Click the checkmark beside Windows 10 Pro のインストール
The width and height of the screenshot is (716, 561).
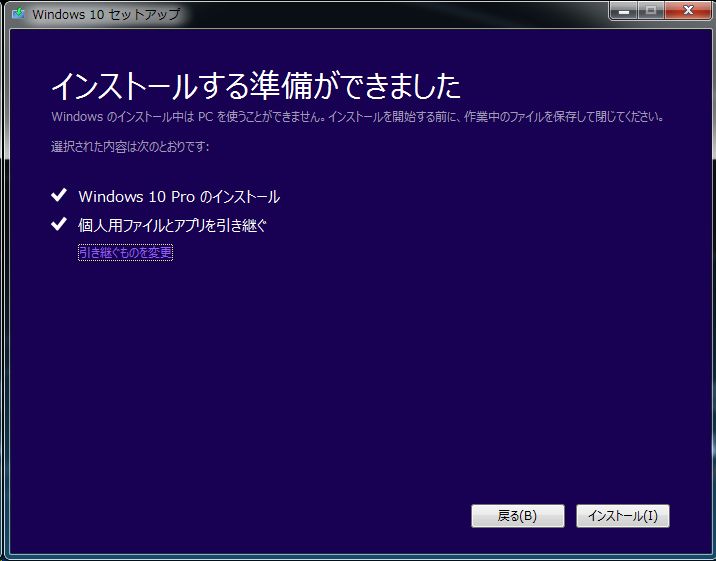click(59, 196)
